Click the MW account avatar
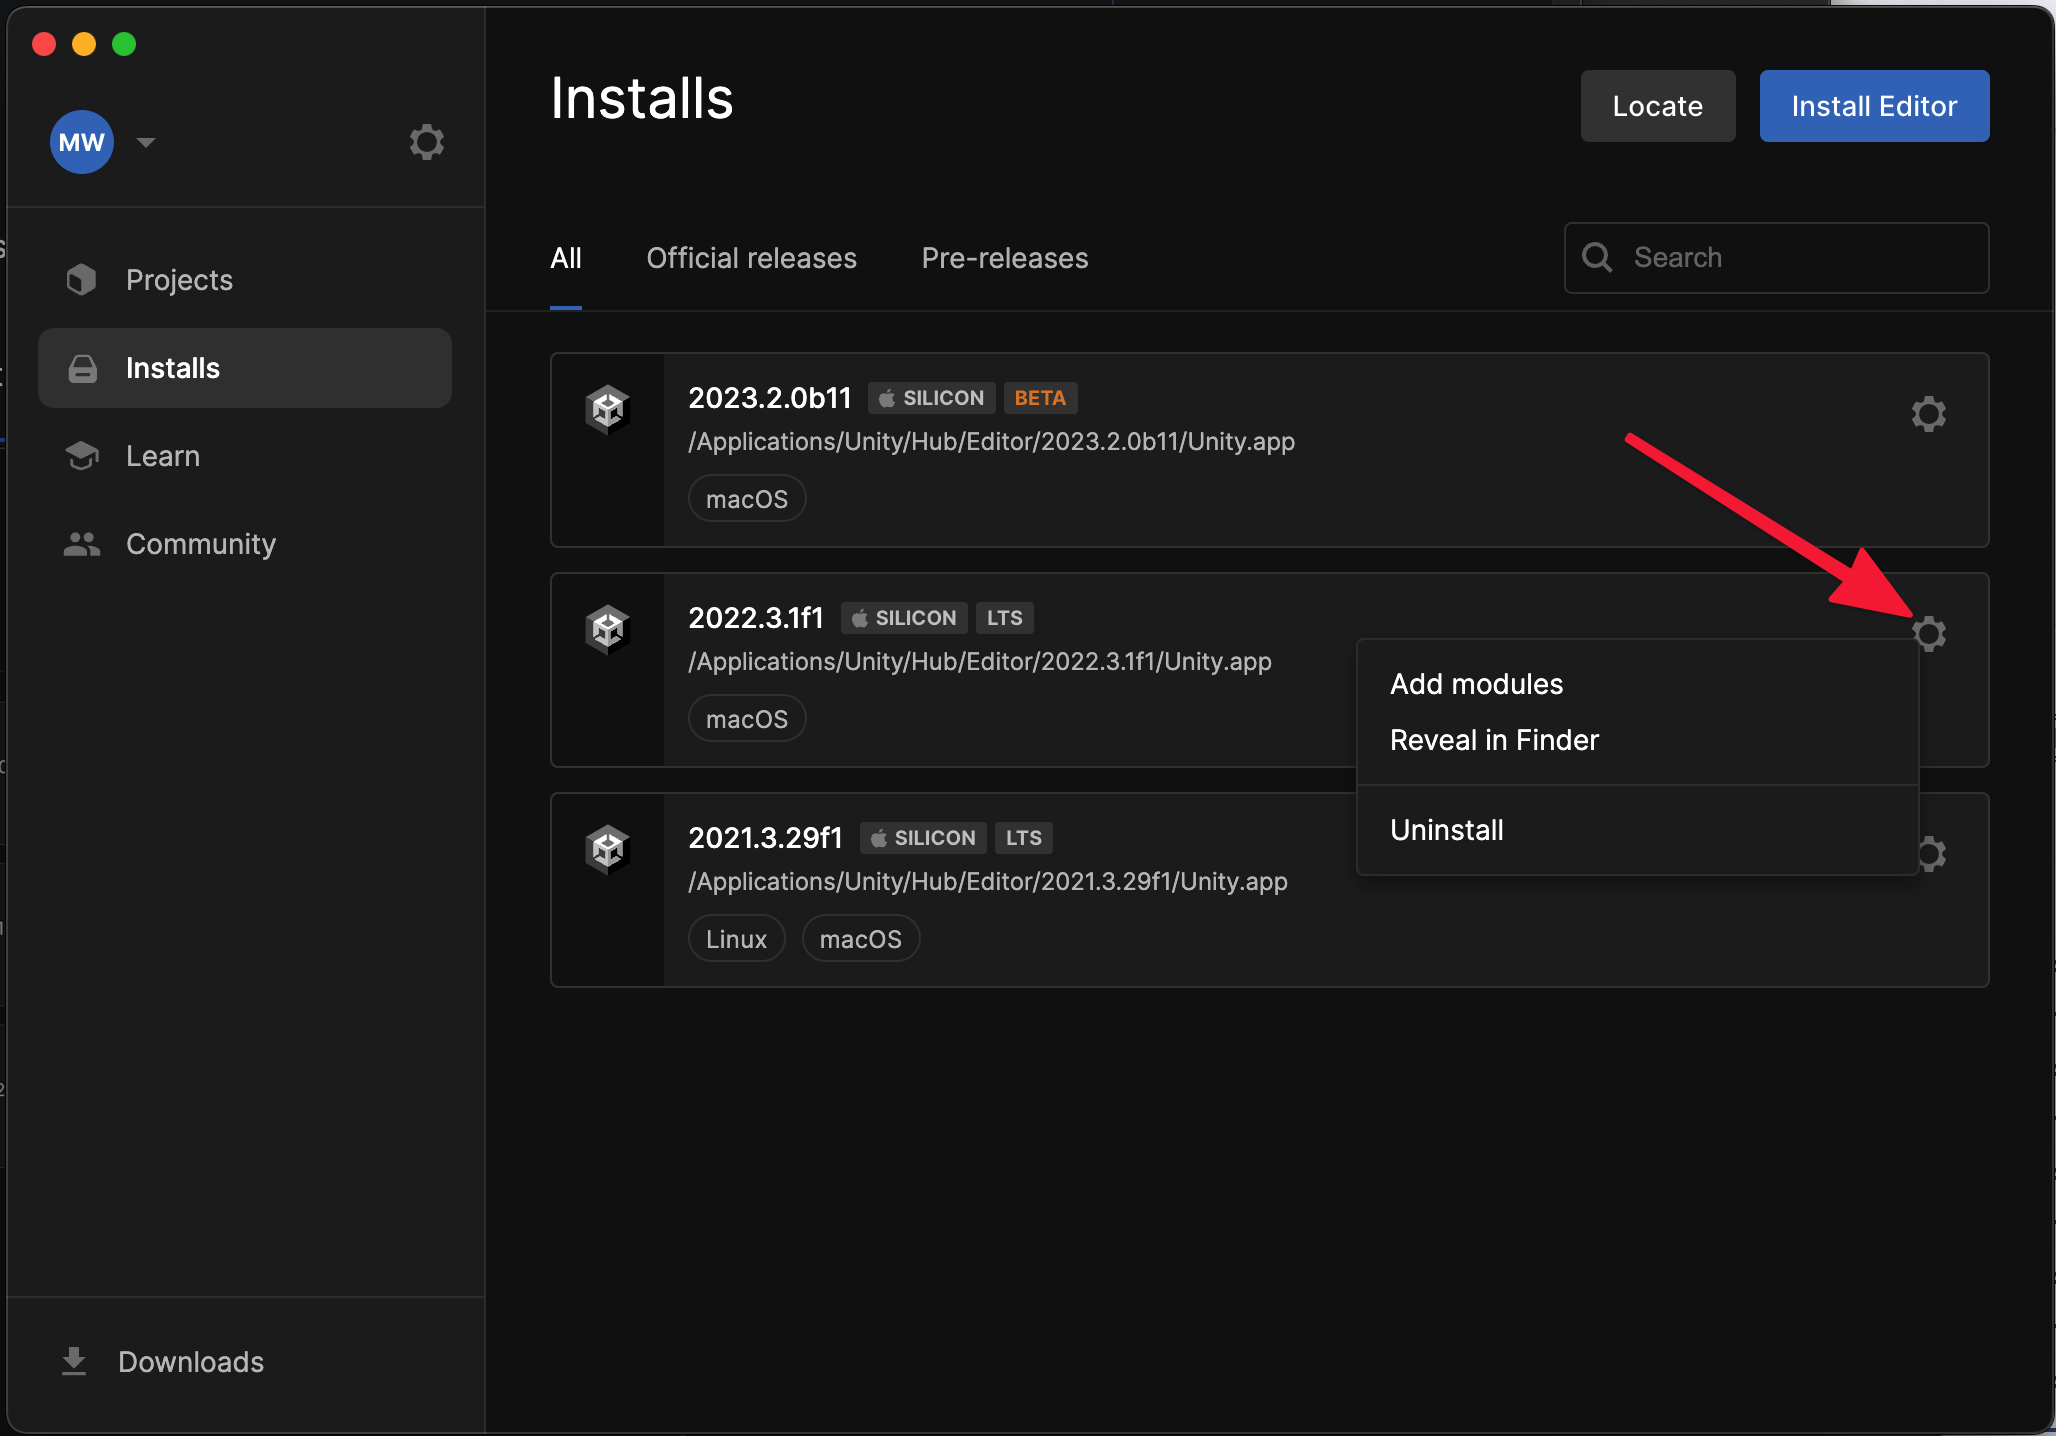 [82, 142]
